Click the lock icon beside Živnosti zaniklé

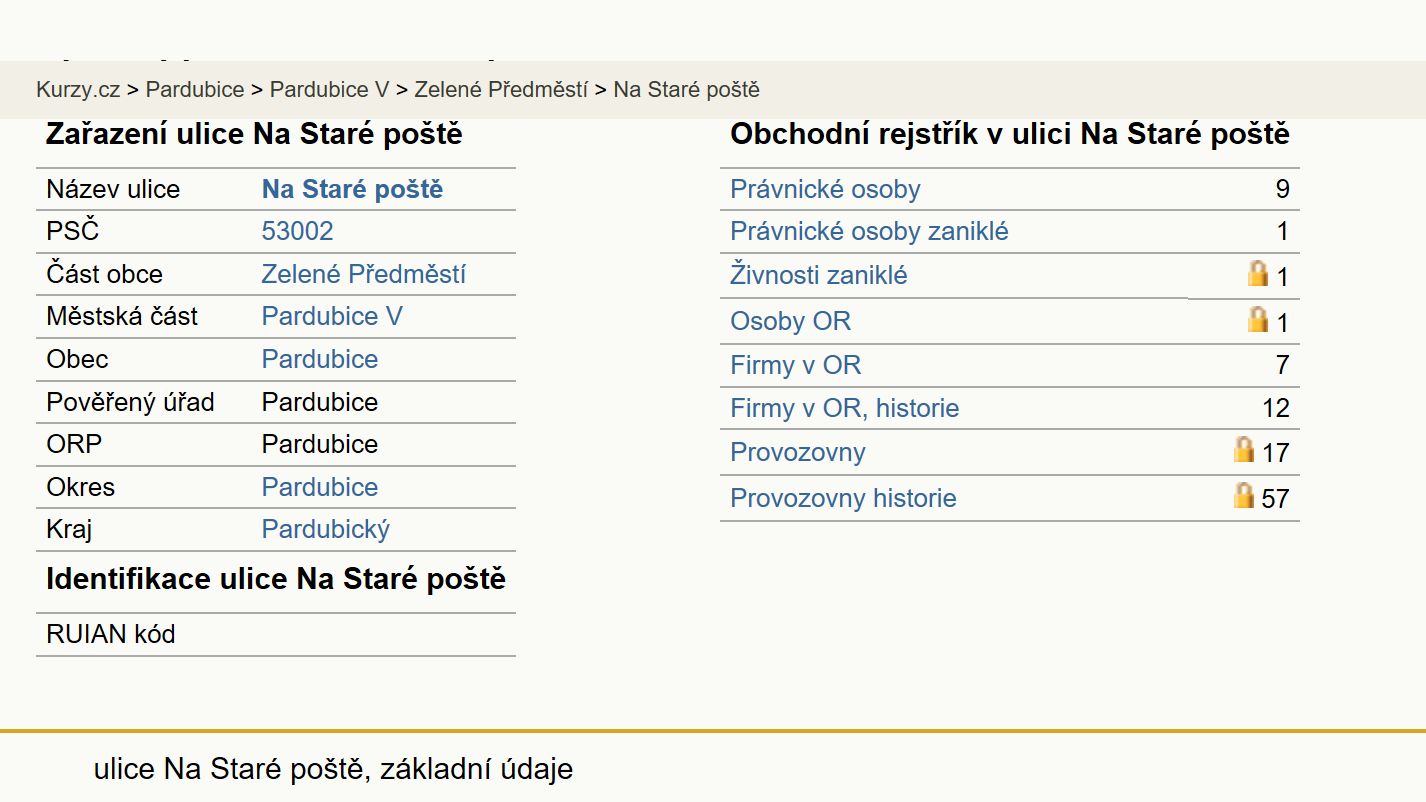(x=1257, y=273)
